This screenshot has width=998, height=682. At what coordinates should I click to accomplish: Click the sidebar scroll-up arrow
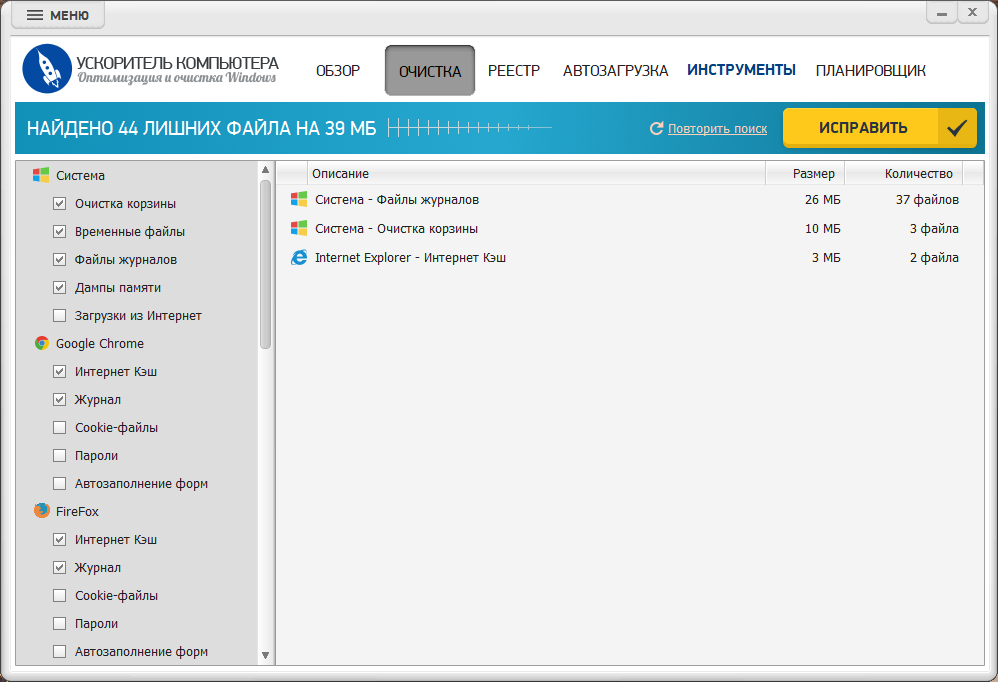point(265,170)
